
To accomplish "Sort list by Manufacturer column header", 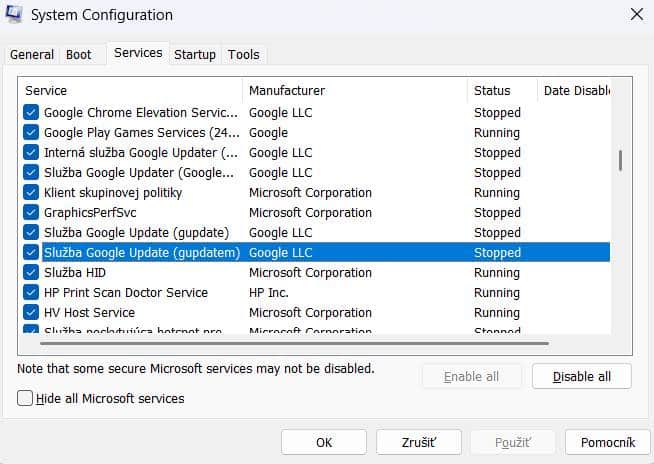I will click(x=355, y=91).
